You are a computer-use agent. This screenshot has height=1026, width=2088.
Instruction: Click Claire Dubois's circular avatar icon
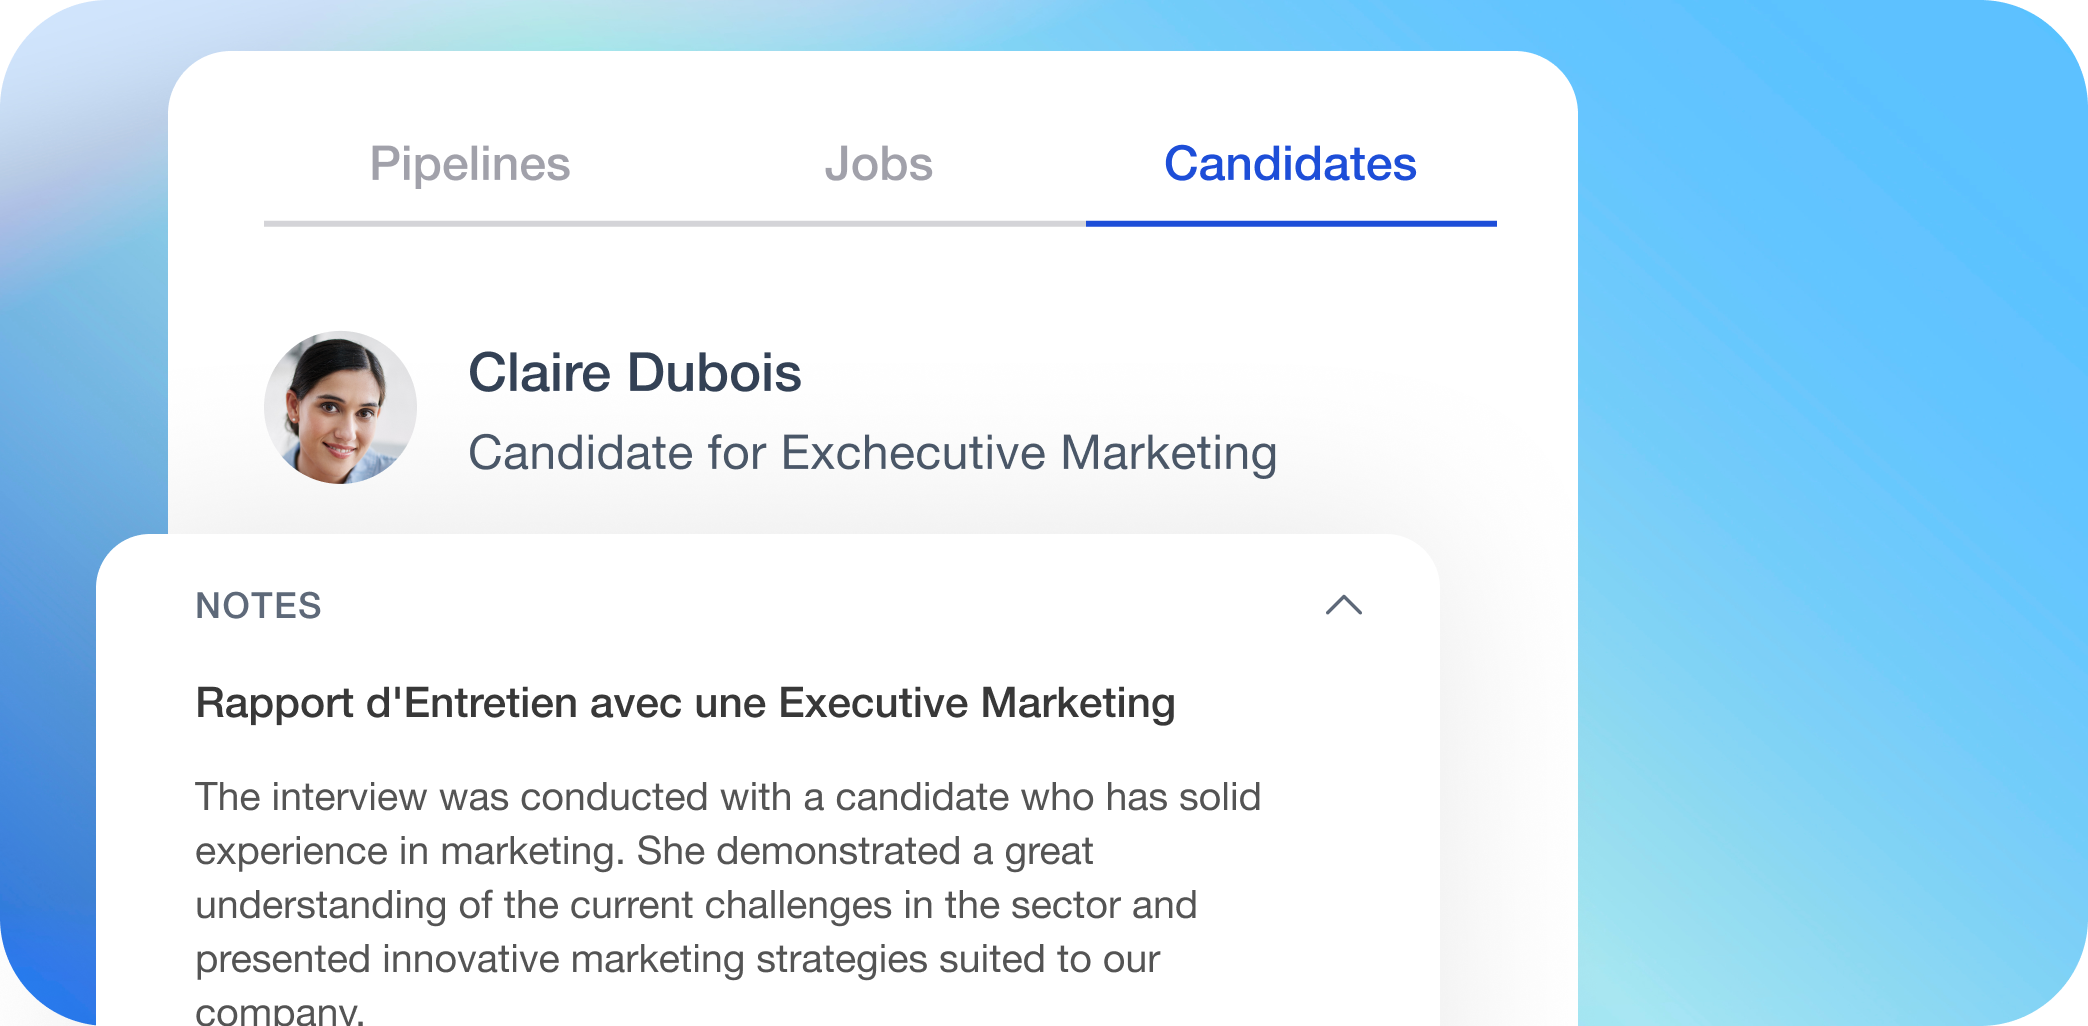pyautogui.click(x=340, y=405)
